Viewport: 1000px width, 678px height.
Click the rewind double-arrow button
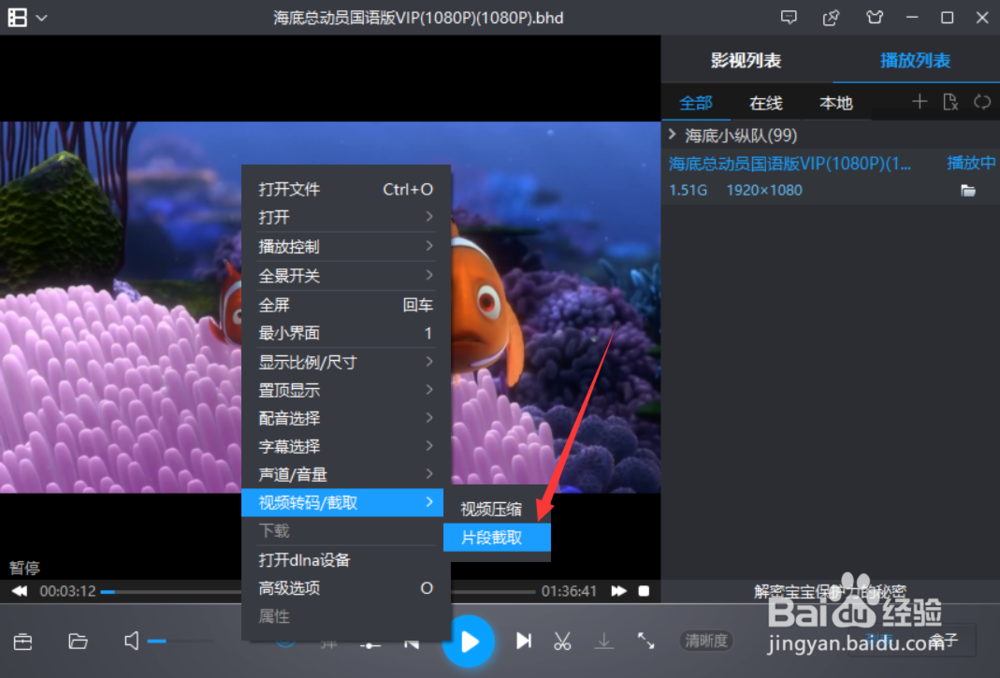coord(20,591)
